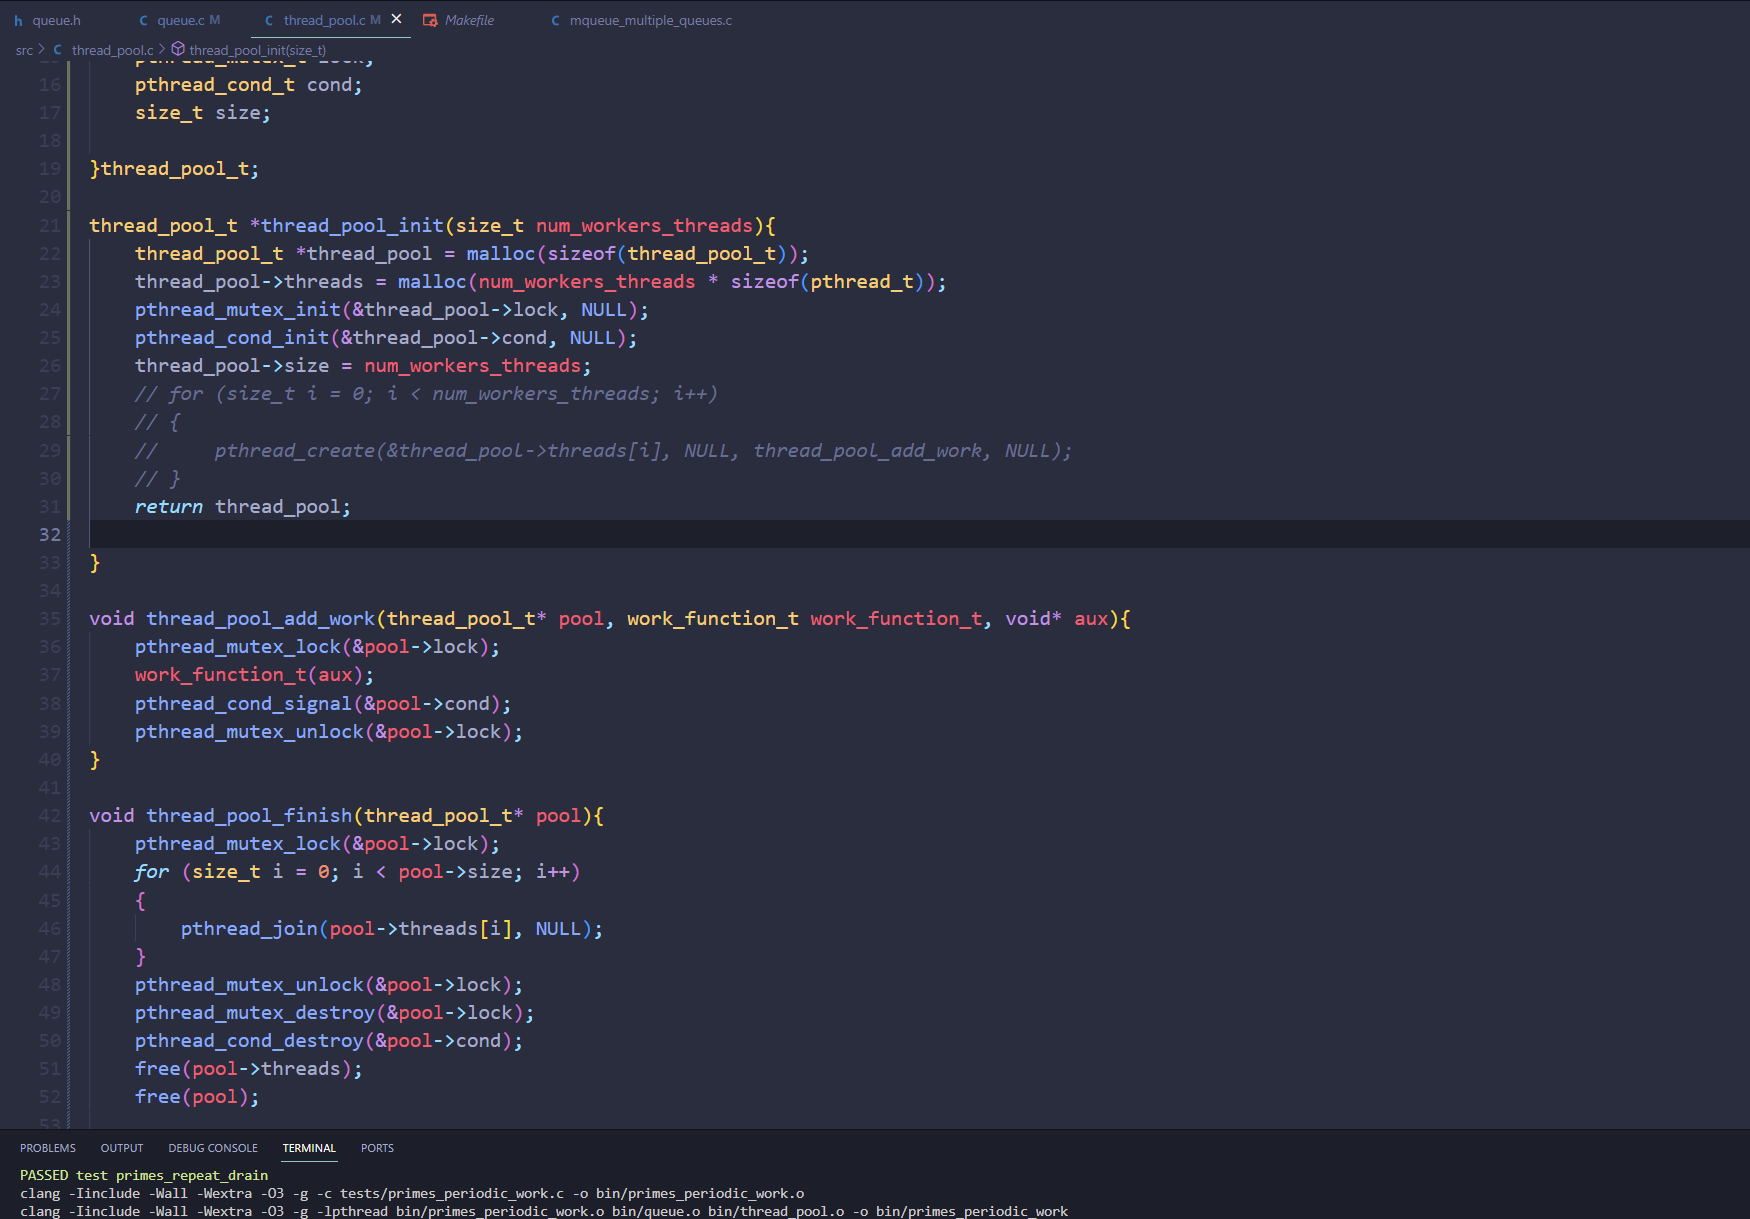
Task: Open the thread_pool_init(size_t) breadcrumb symbol list
Action: (257, 50)
